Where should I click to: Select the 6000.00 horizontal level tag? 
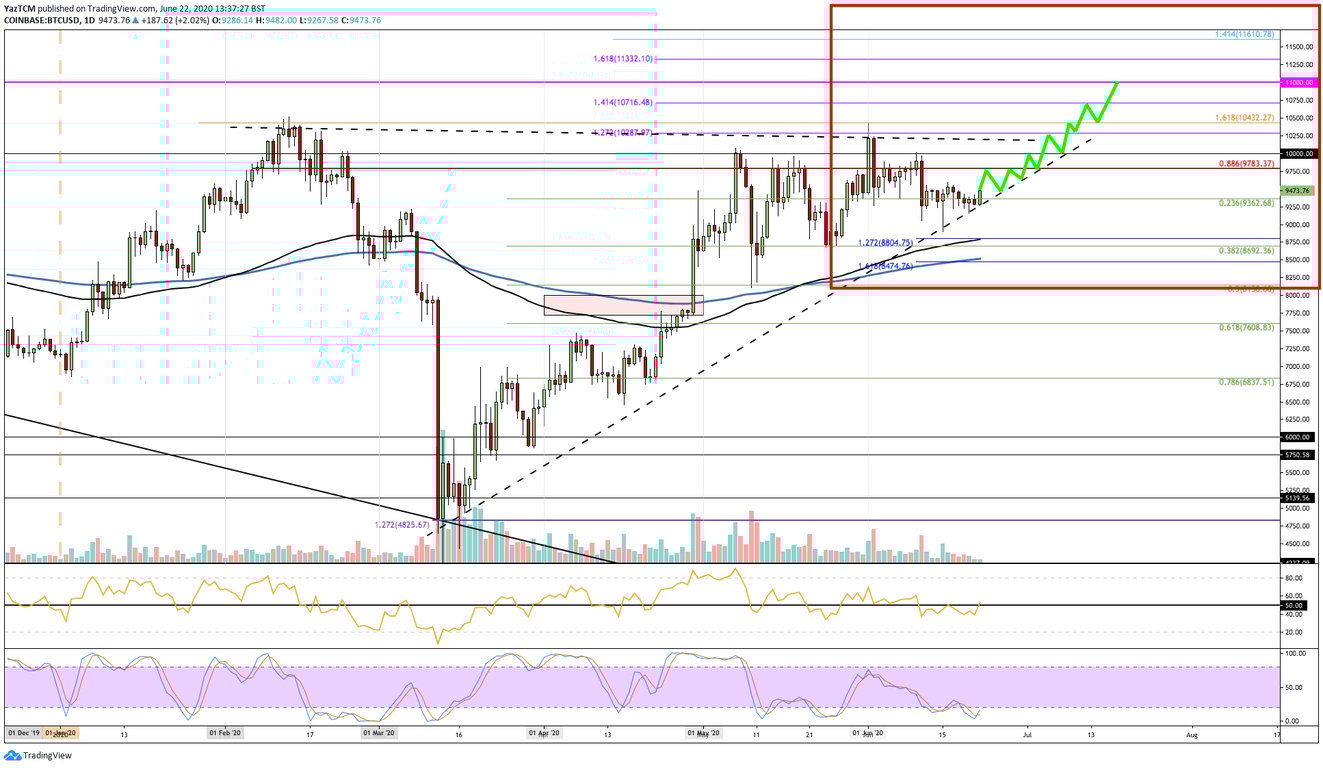(x=1299, y=436)
